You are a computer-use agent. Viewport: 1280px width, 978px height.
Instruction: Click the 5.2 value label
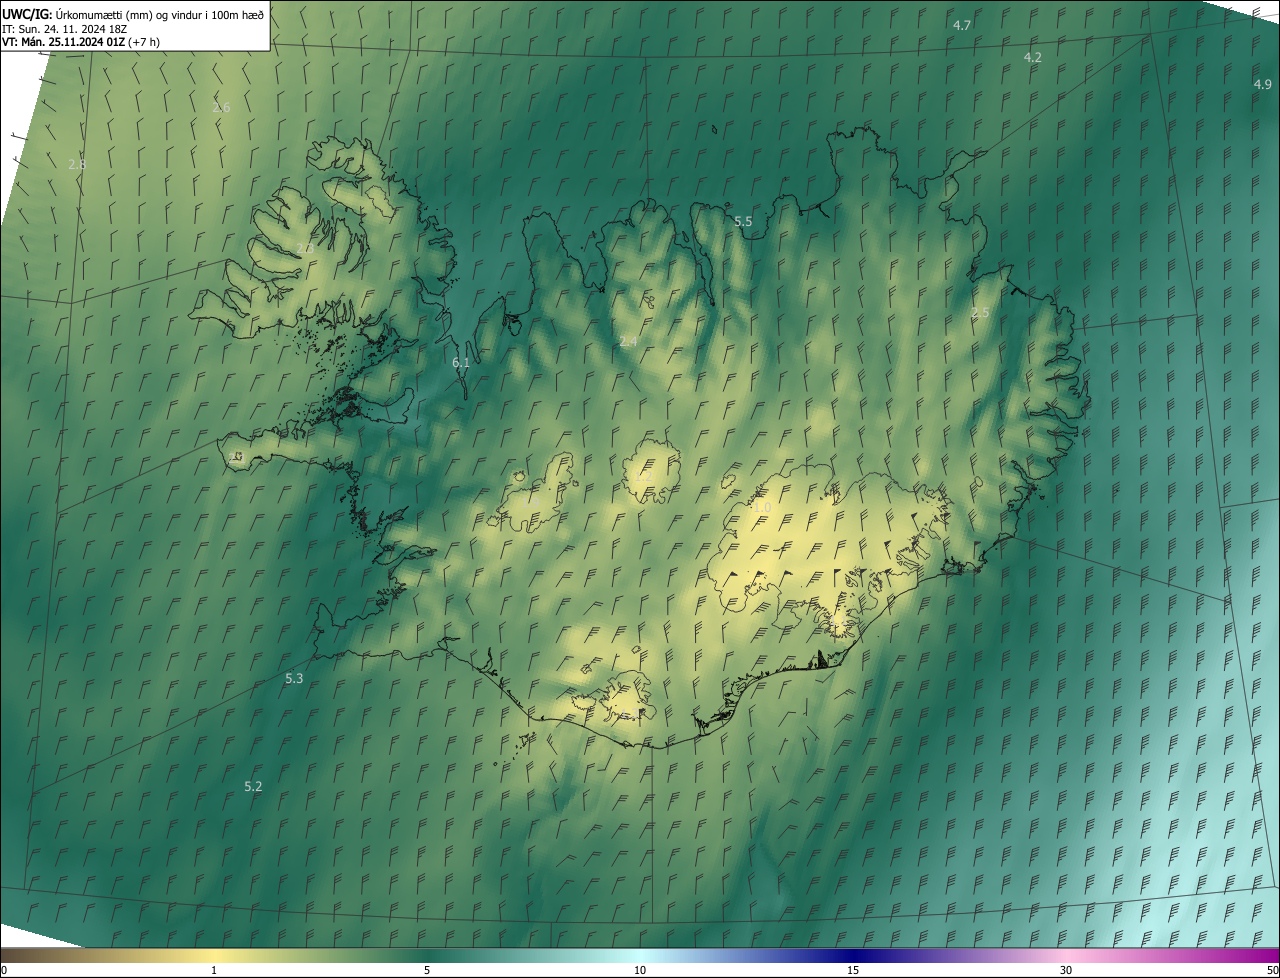253,787
